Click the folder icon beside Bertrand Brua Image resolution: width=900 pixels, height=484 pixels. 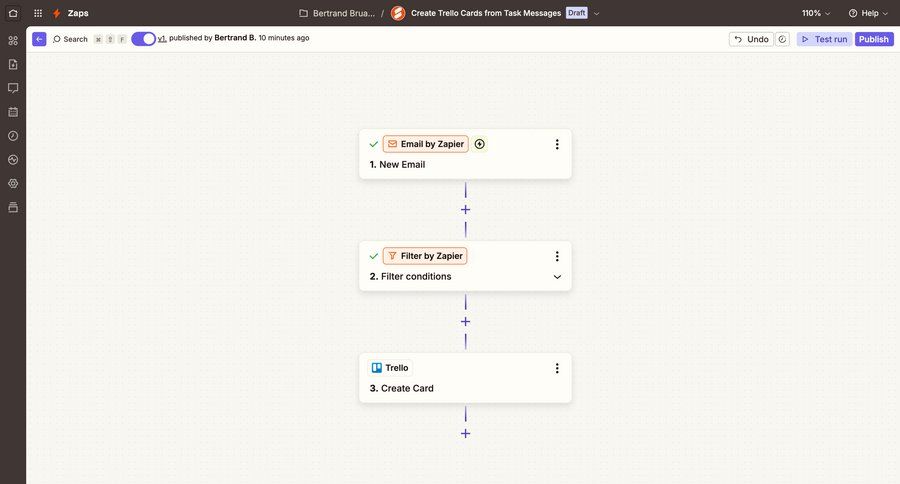(x=304, y=13)
